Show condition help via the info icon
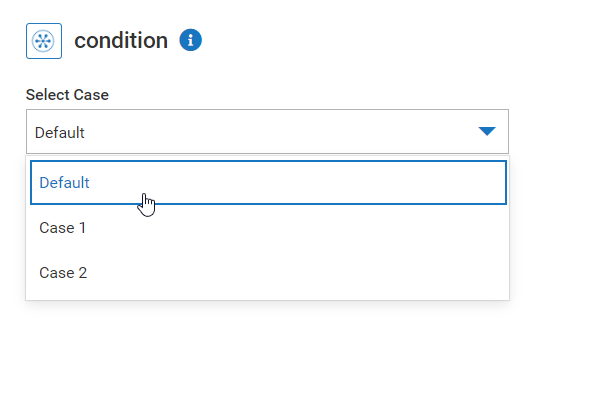 (x=190, y=40)
